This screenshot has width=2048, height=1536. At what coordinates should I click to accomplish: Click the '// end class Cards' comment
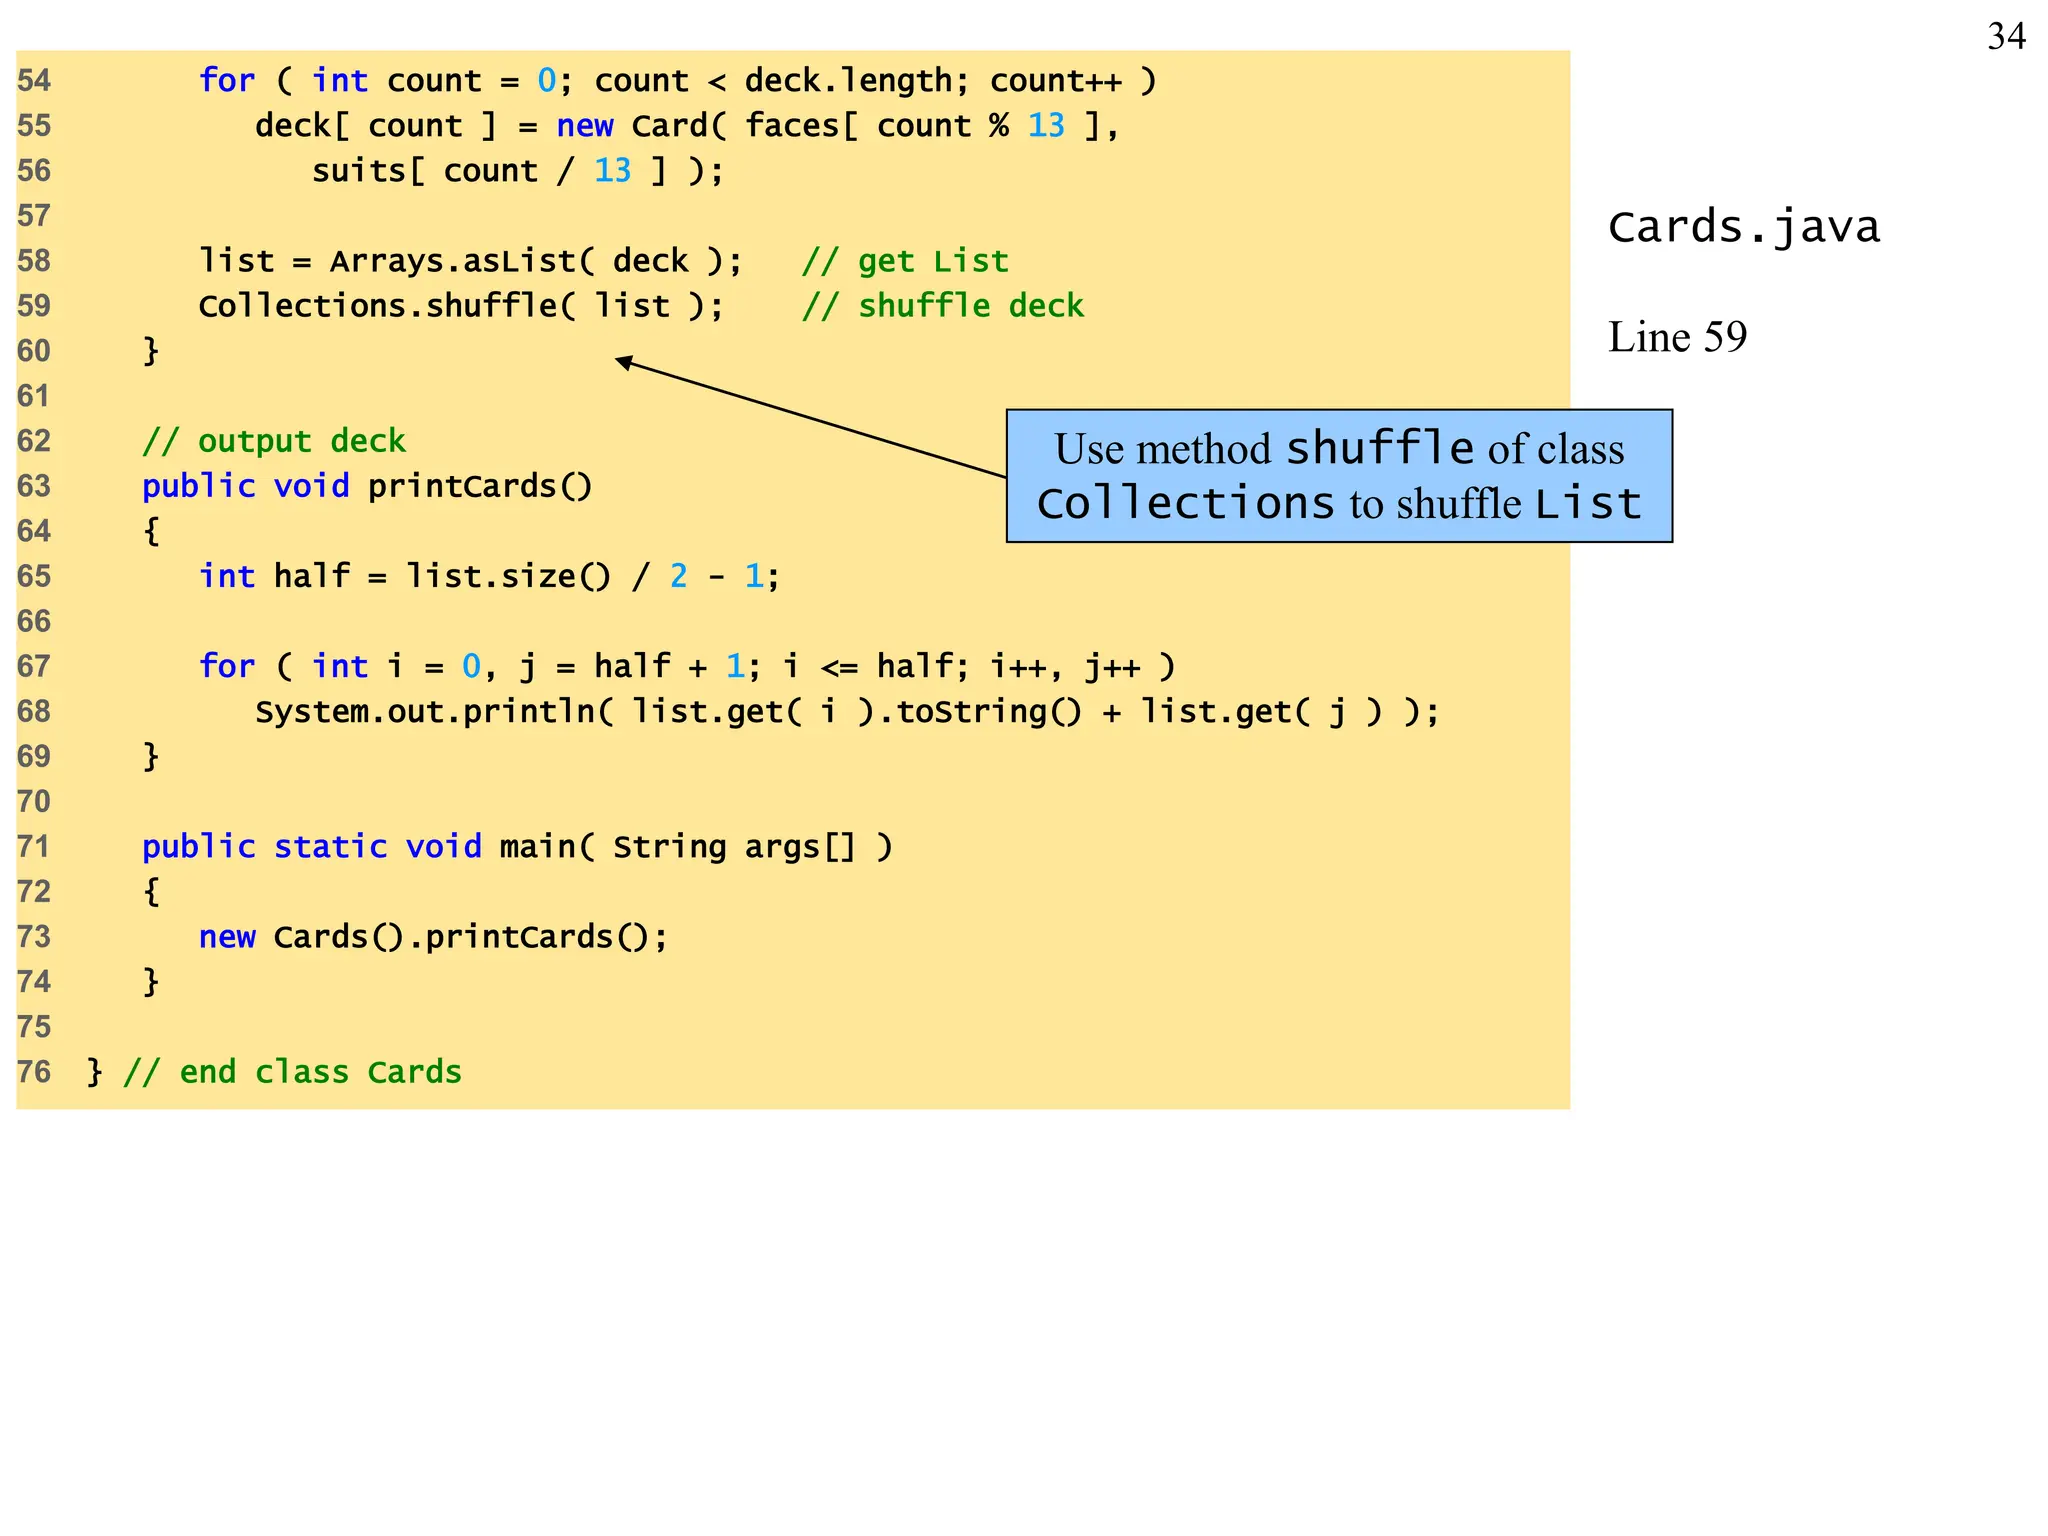pyautogui.click(x=292, y=1072)
